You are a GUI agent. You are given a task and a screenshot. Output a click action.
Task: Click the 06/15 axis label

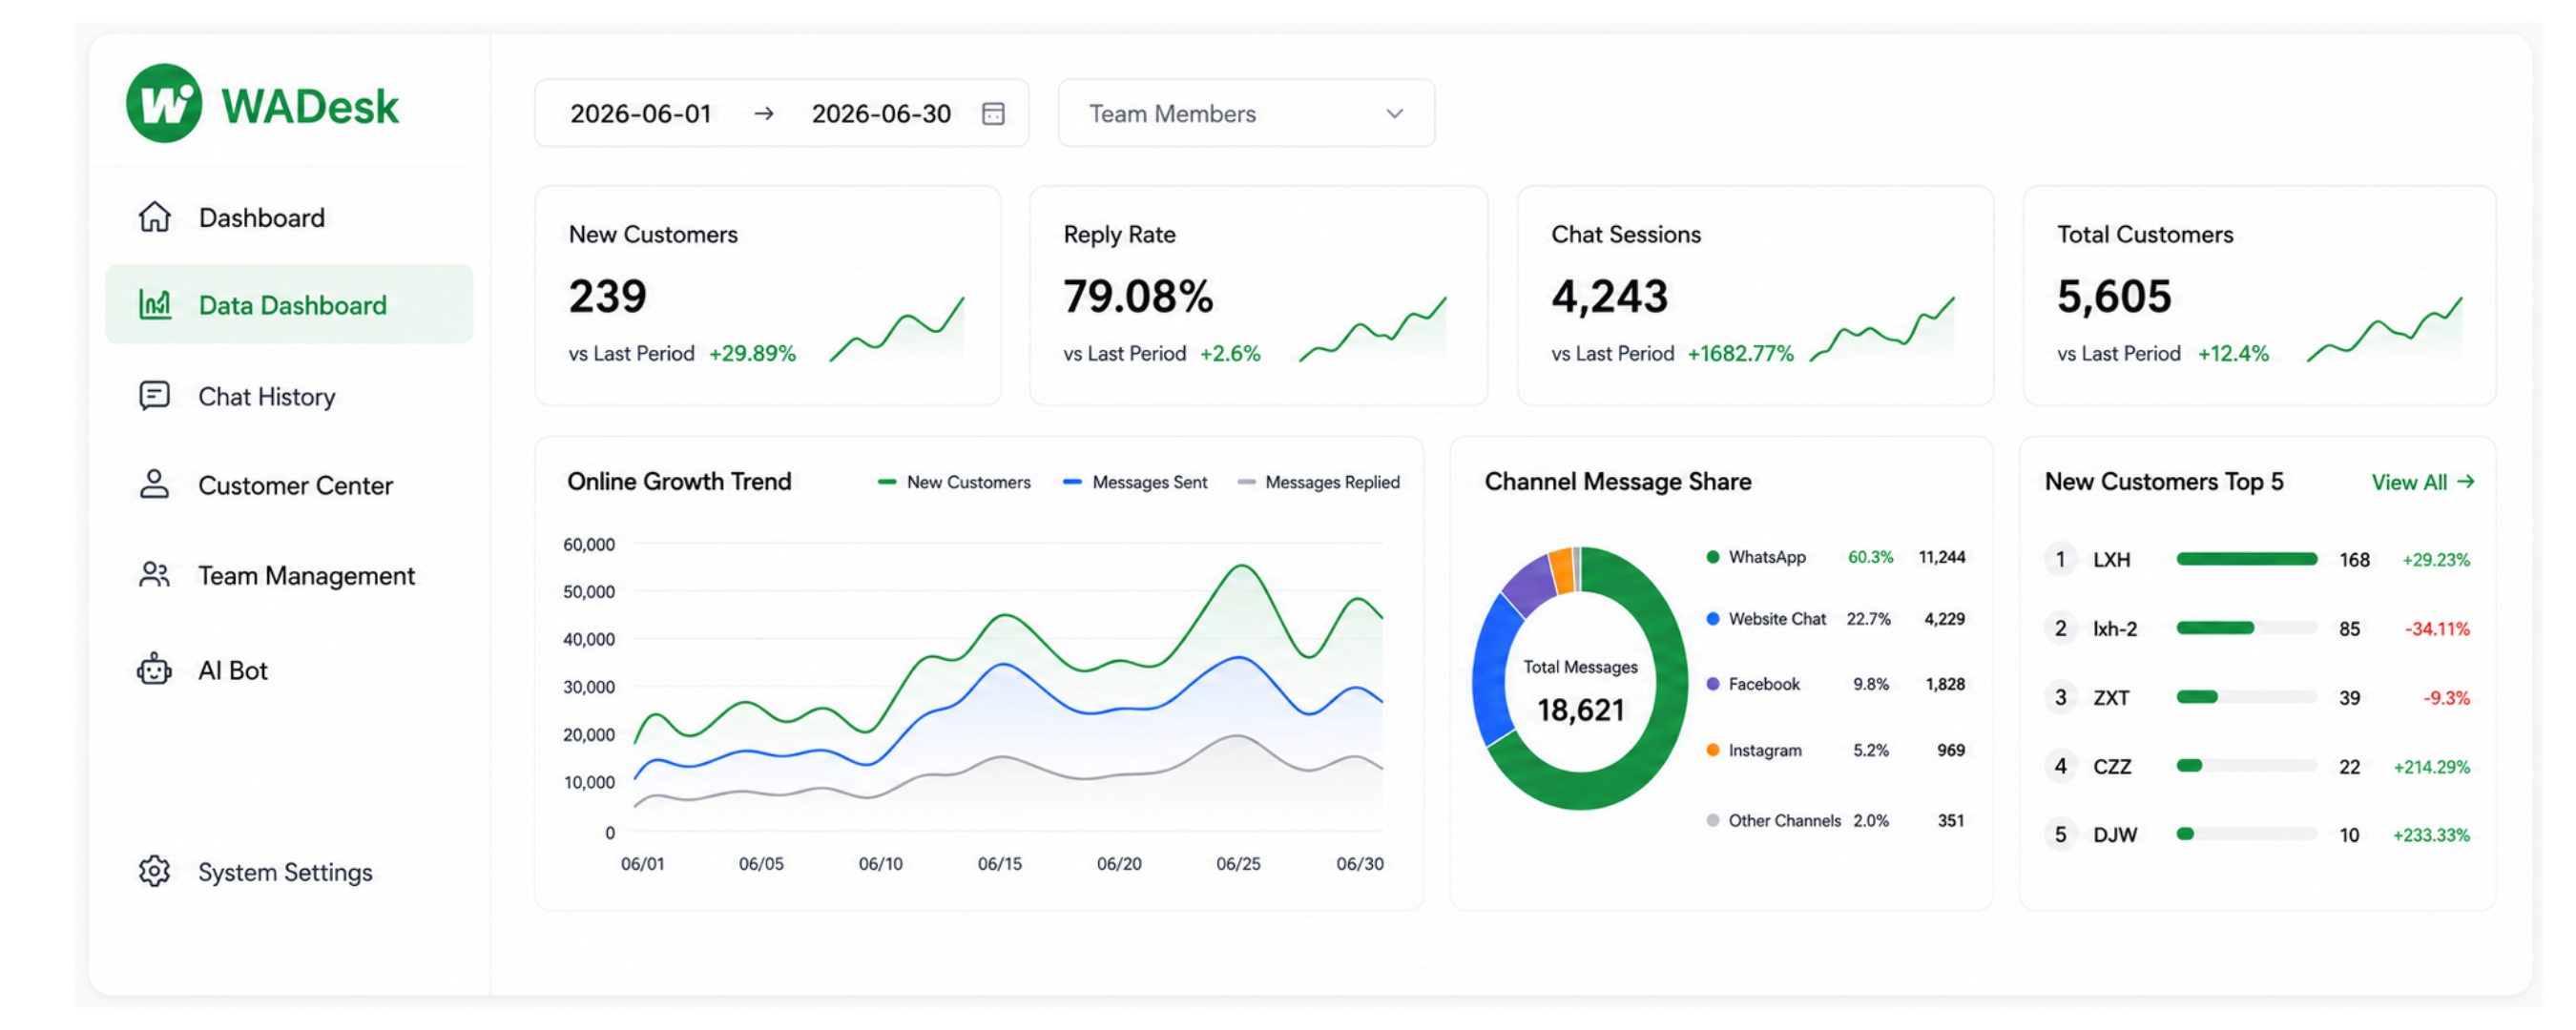[1000, 864]
